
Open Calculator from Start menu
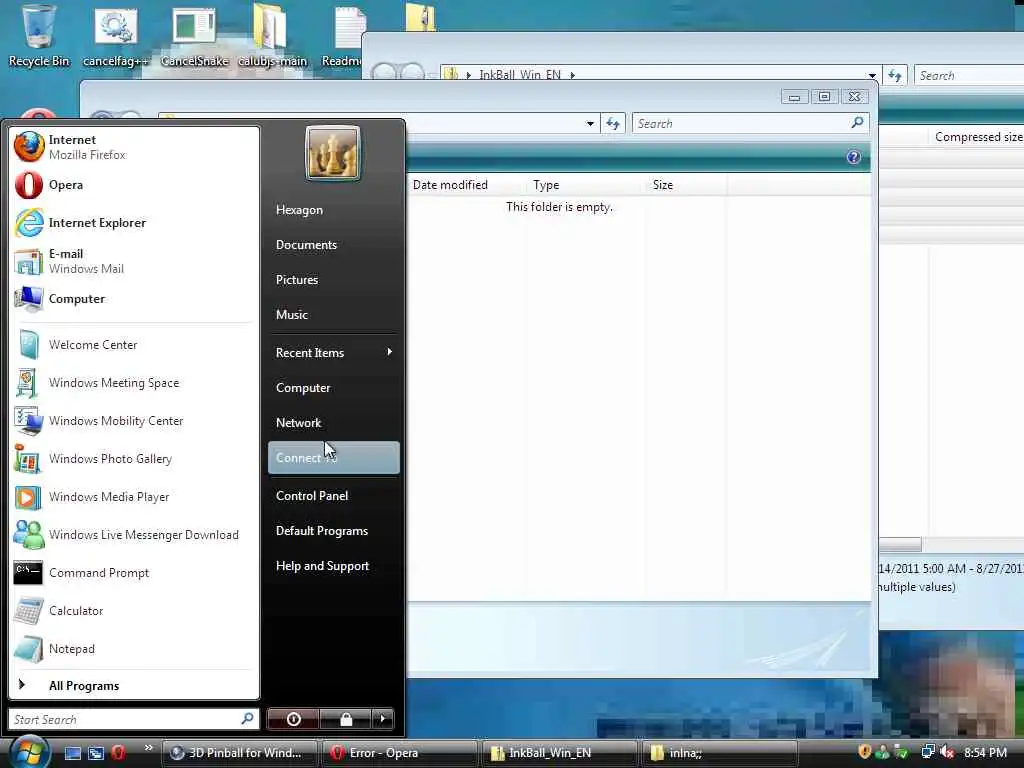[x=134, y=611]
